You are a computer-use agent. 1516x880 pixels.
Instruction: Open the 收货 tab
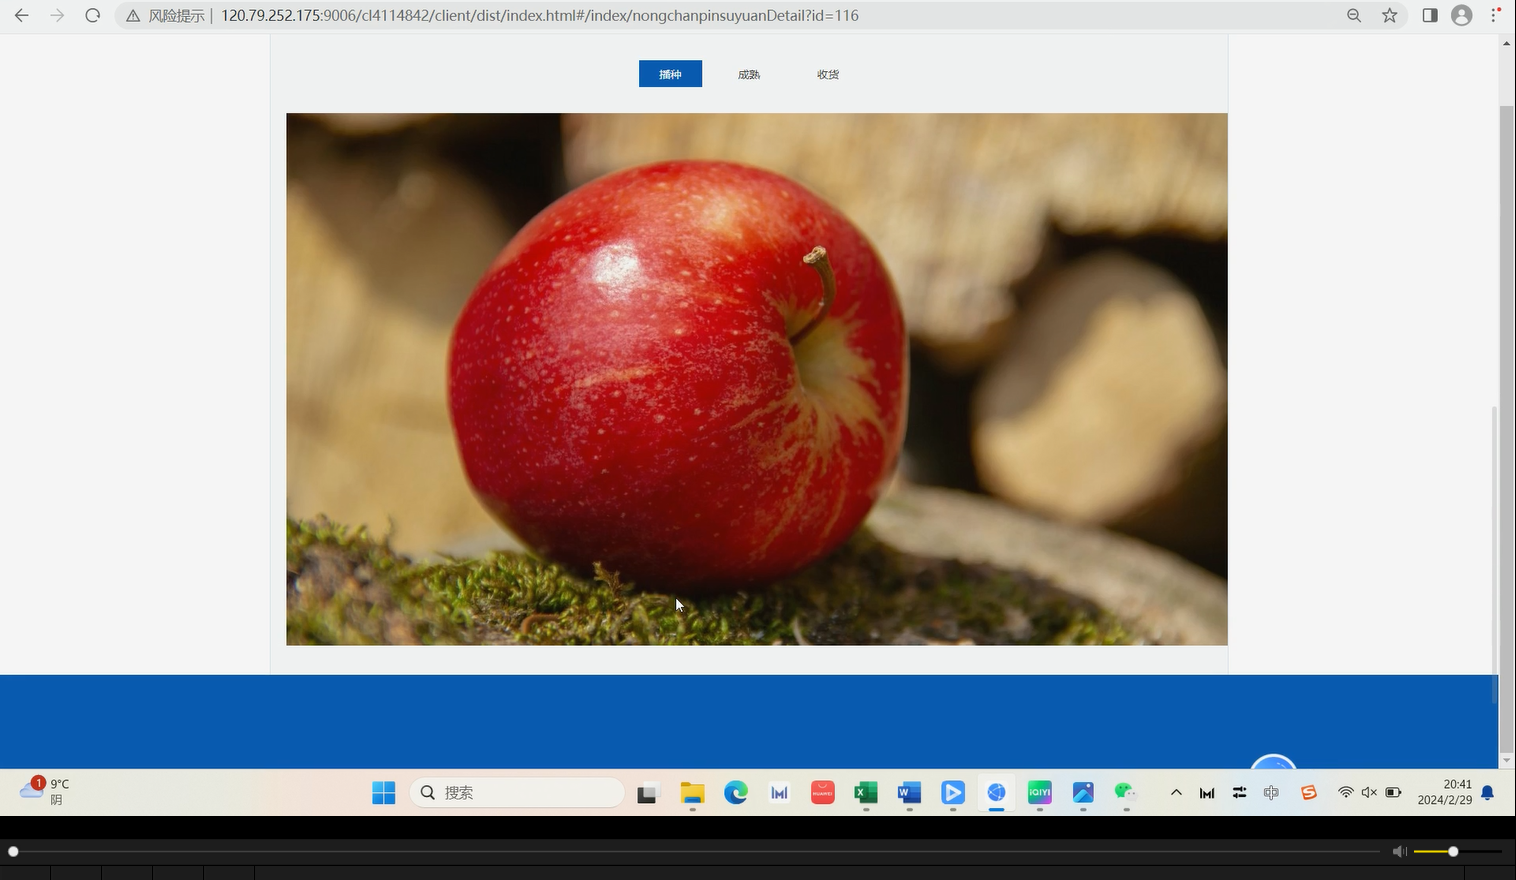[828, 74]
